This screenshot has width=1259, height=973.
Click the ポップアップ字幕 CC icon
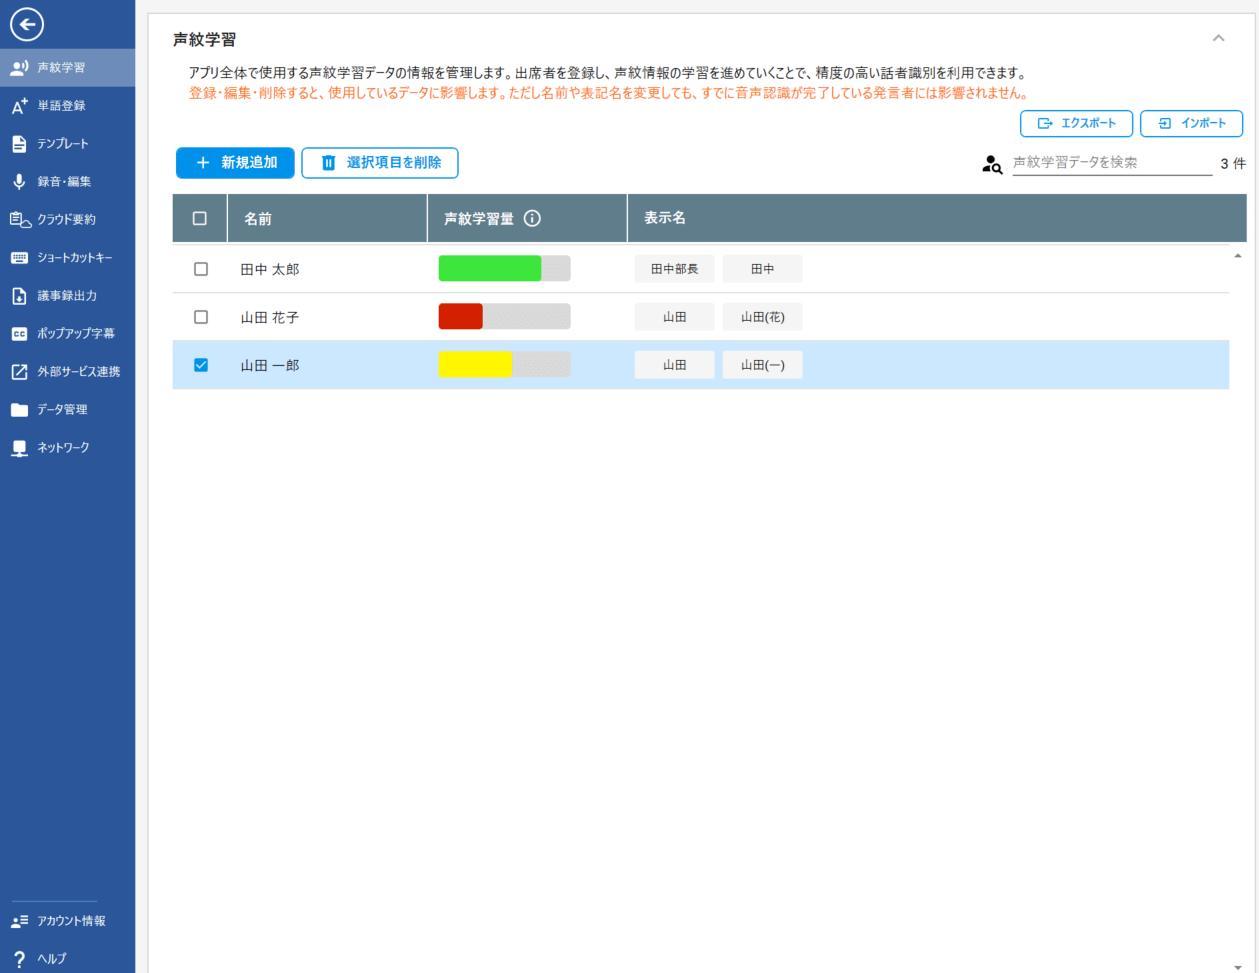pos(19,334)
